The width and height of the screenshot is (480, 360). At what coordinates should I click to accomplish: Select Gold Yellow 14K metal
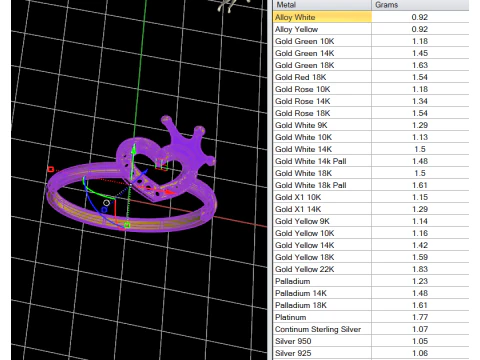pos(322,245)
